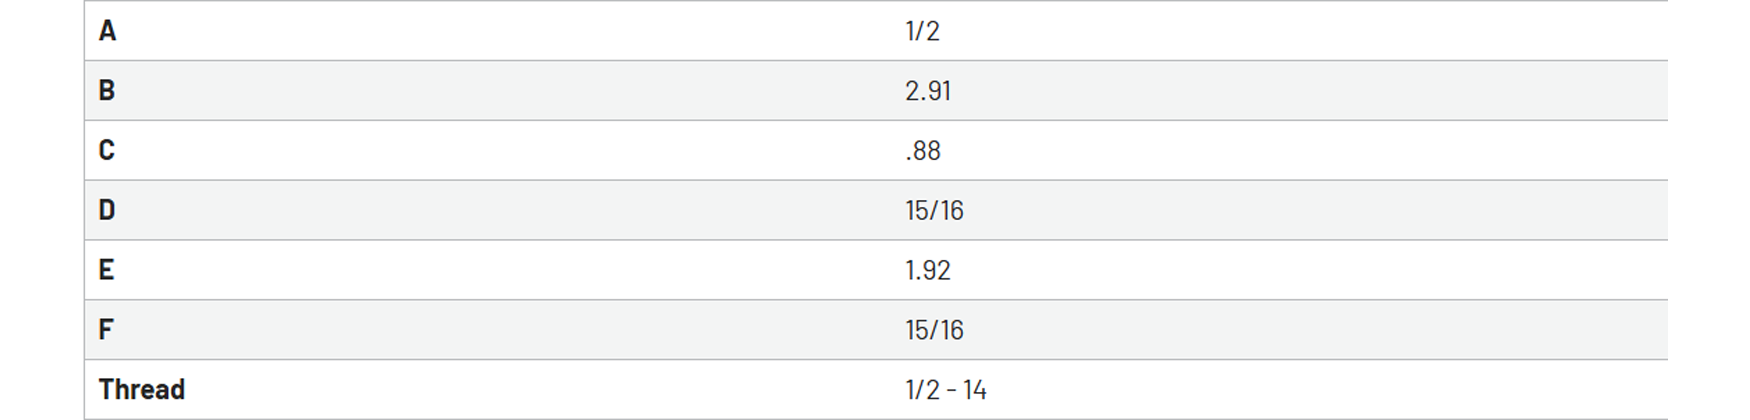Click the row label F
The width and height of the screenshot is (1750, 420).
(106, 330)
